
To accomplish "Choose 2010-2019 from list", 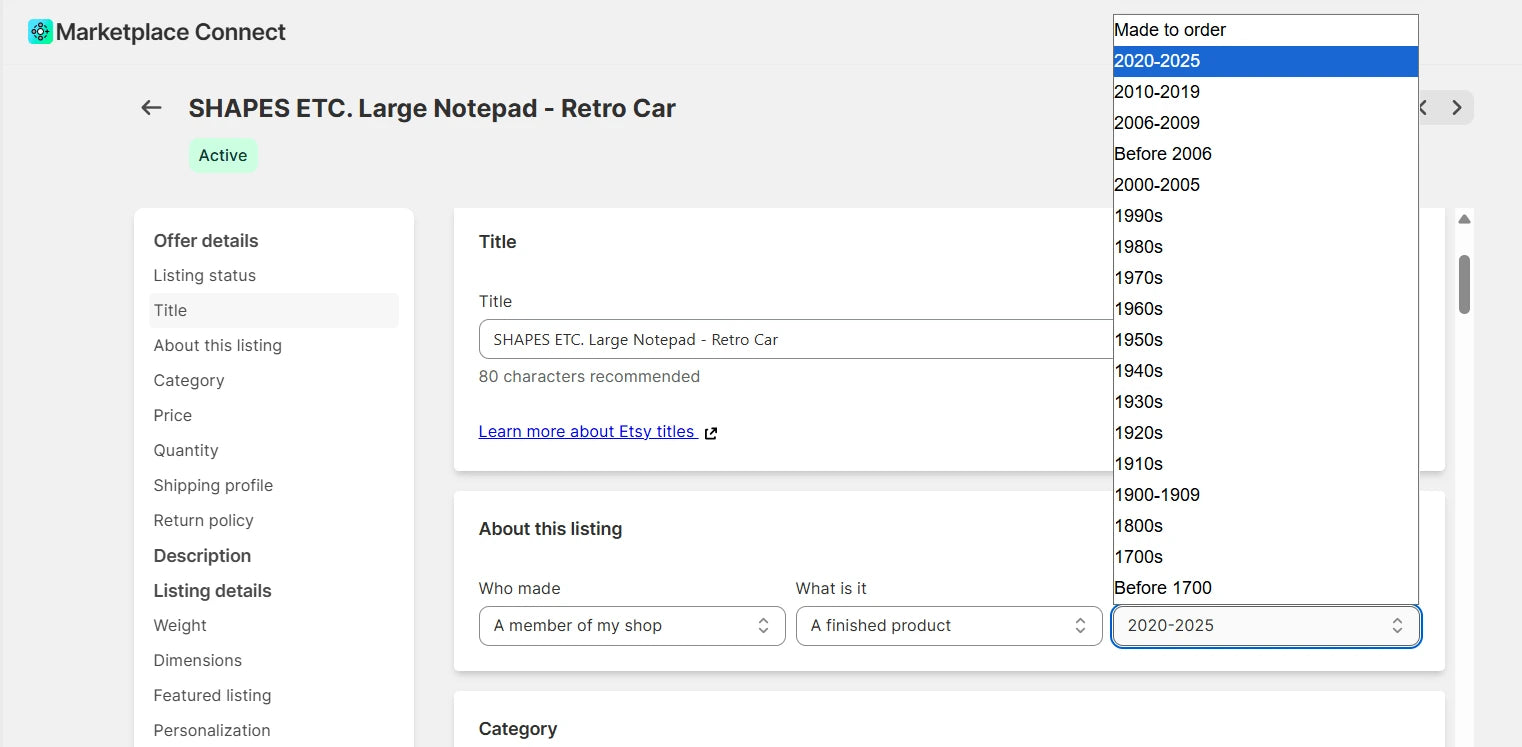I will tap(1266, 92).
